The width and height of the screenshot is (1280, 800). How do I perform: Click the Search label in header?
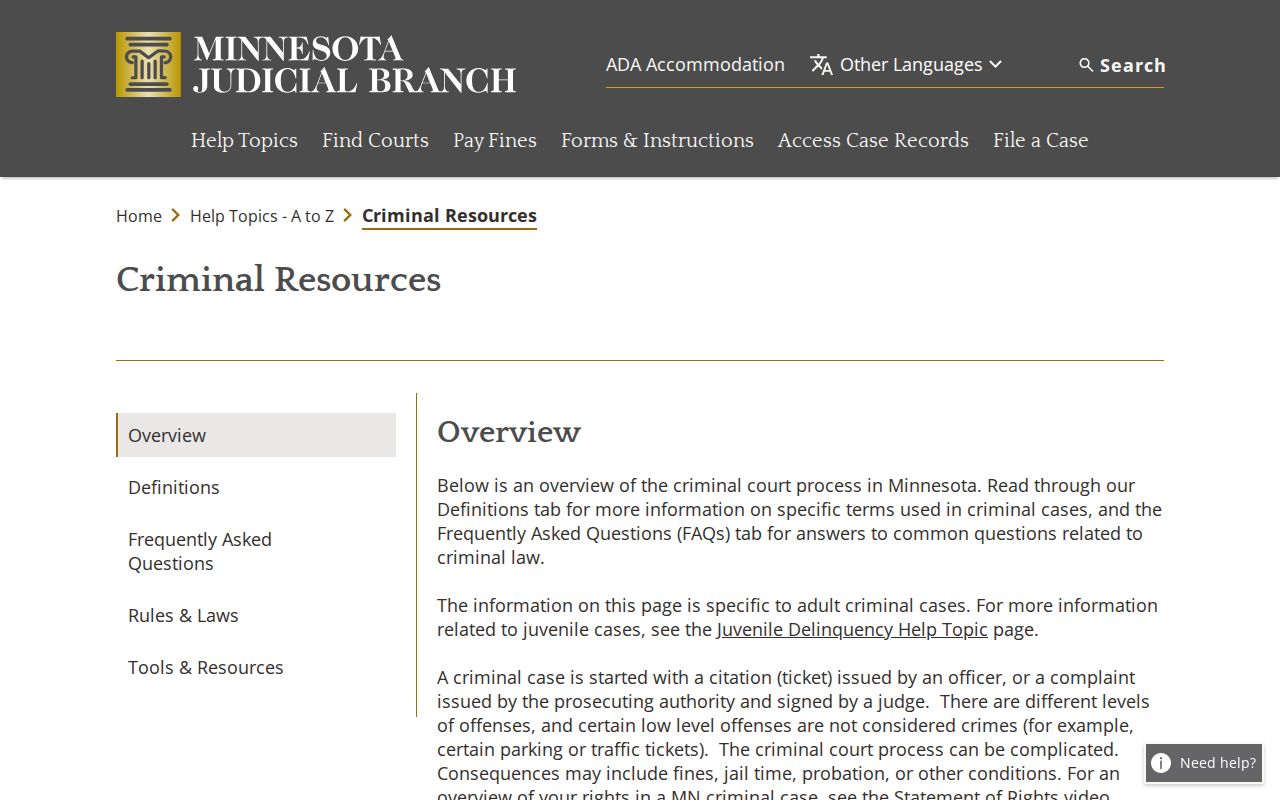pyautogui.click(x=1132, y=66)
